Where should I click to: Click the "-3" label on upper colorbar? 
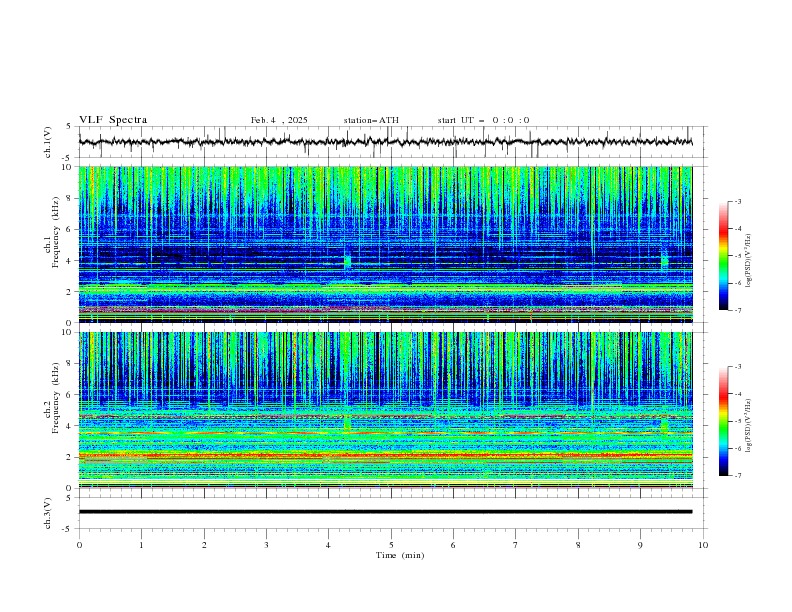(737, 201)
